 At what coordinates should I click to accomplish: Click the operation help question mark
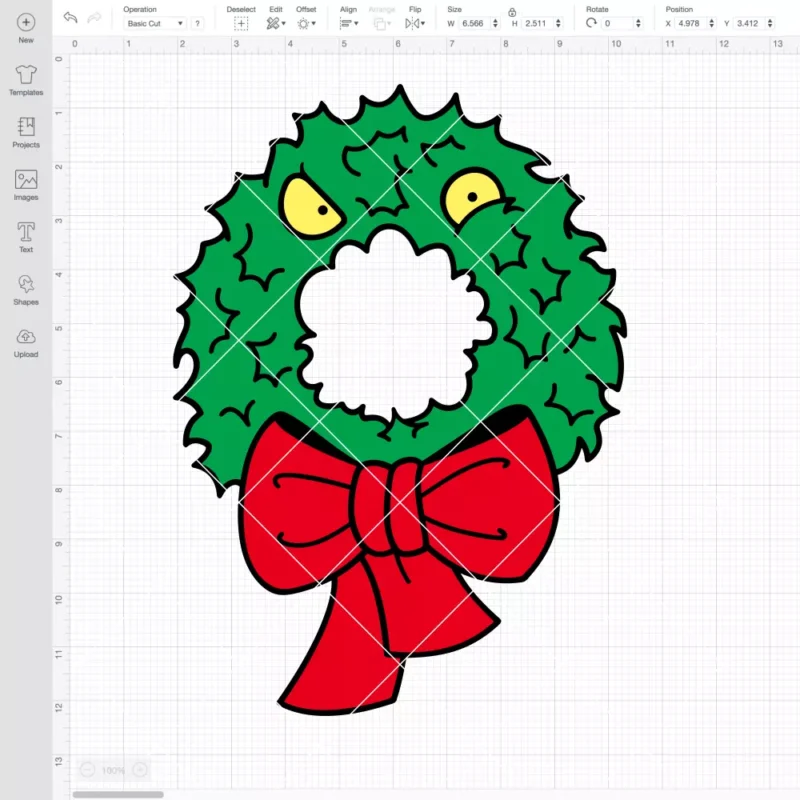197,23
